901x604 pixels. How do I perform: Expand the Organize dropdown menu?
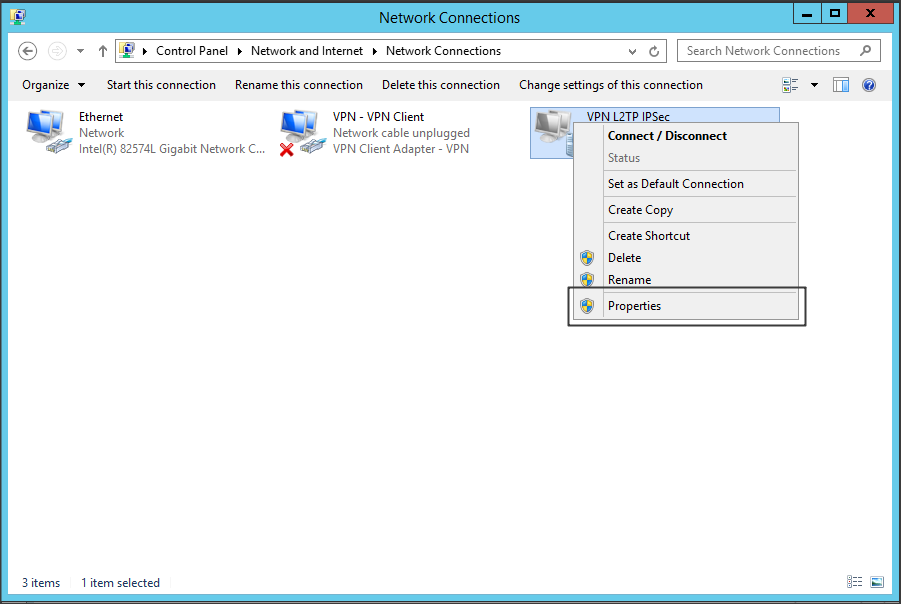click(x=53, y=85)
